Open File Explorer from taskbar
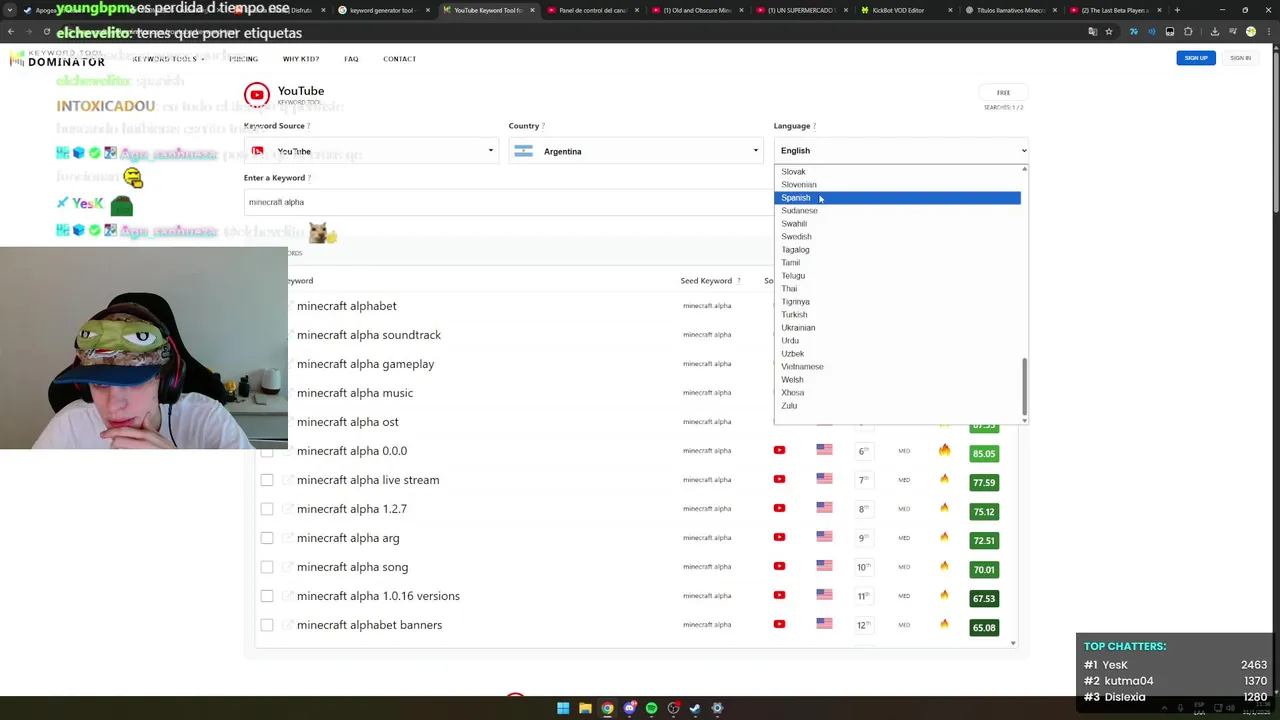Image resolution: width=1280 pixels, height=720 pixels. 585,708
